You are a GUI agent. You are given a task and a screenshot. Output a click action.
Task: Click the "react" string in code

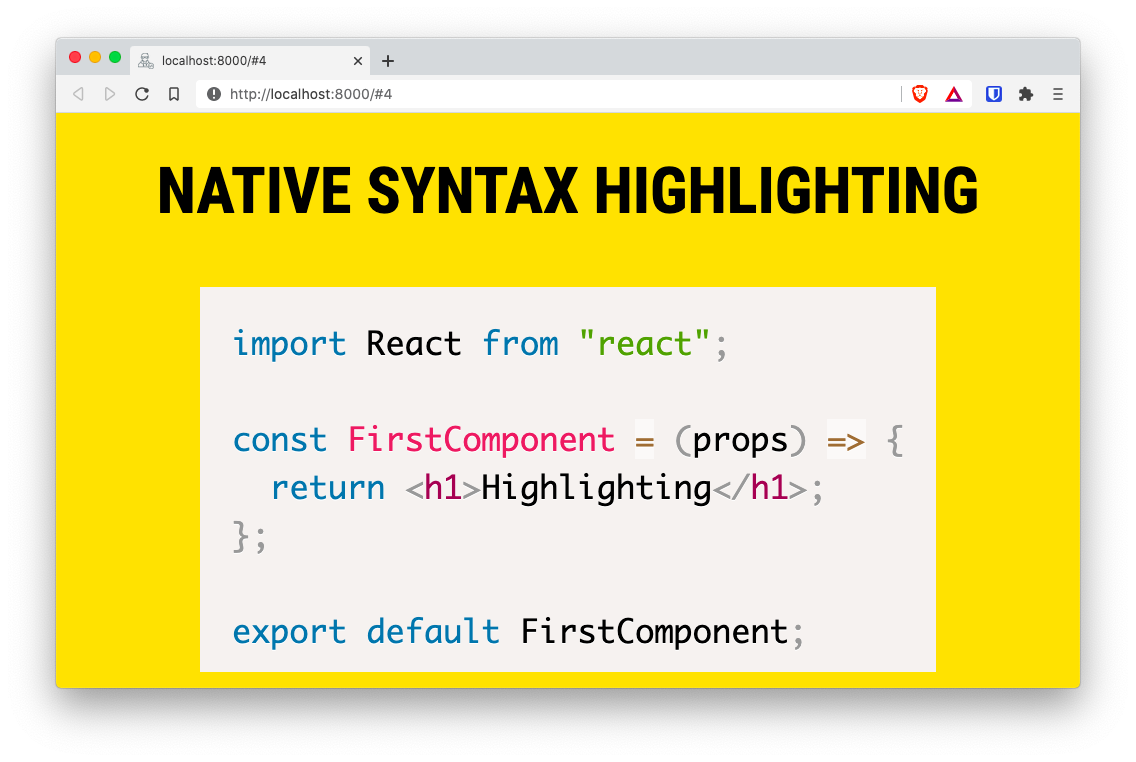click(645, 343)
